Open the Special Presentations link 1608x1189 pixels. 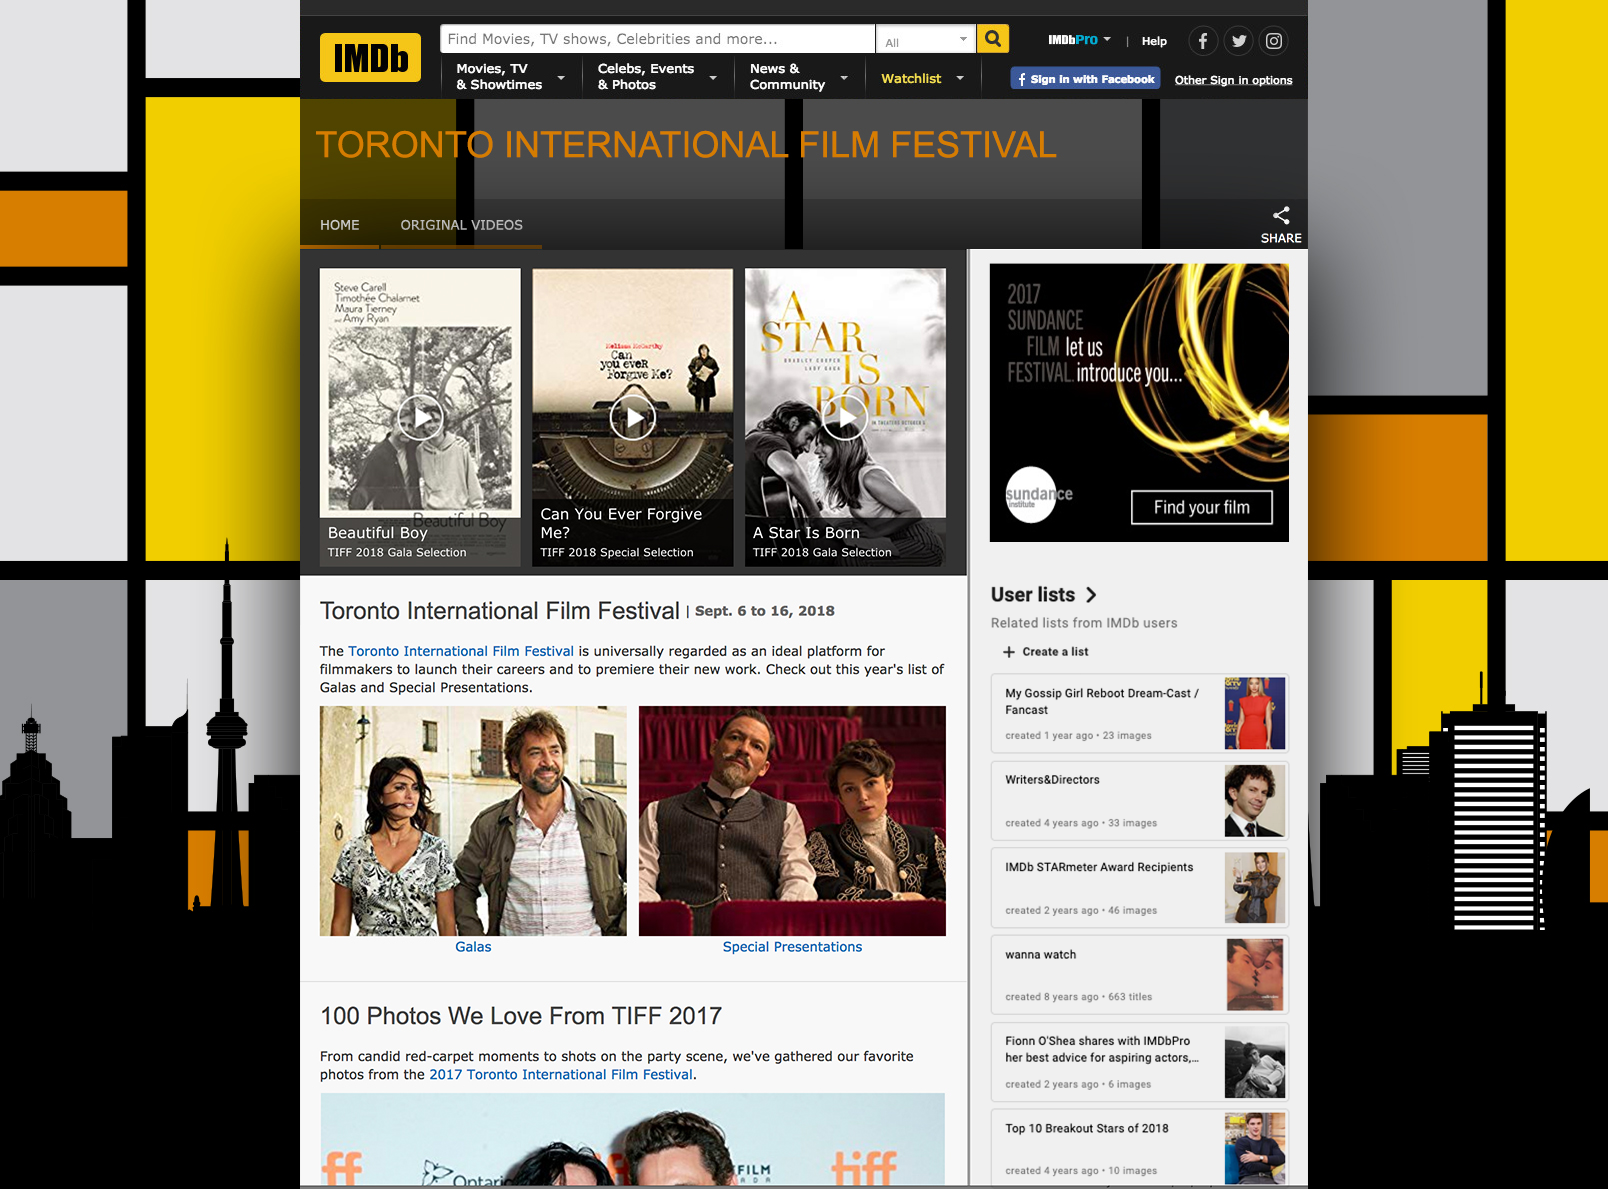pos(792,947)
